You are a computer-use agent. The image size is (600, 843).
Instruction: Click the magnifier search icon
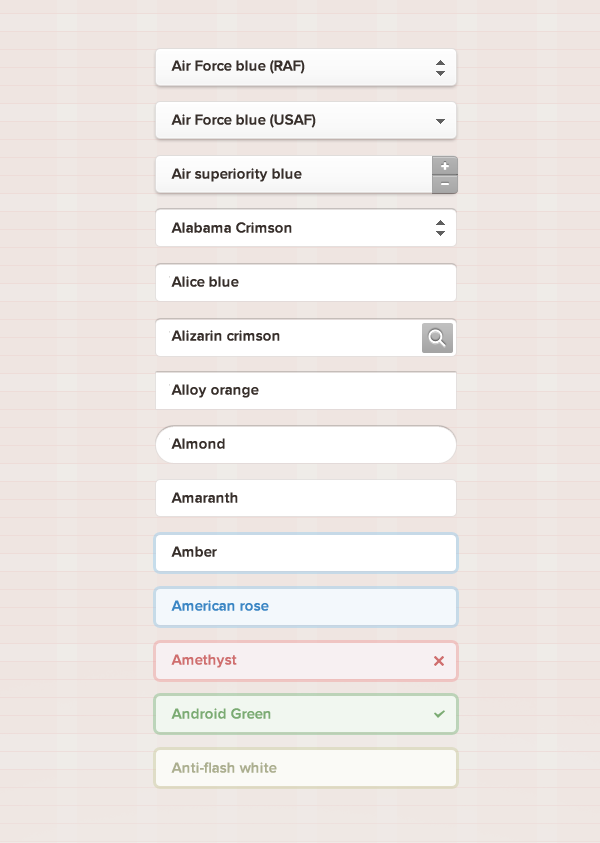(x=437, y=338)
